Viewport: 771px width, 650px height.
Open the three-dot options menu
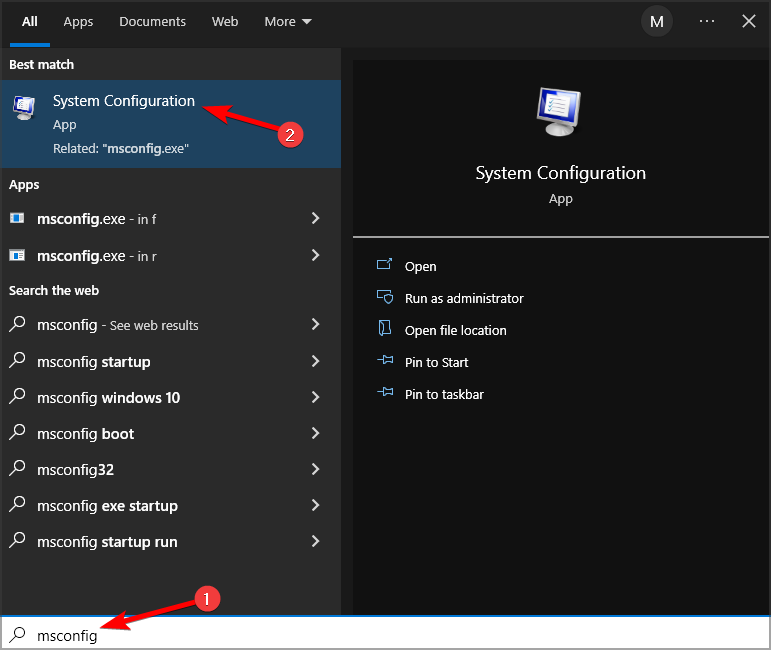707,21
